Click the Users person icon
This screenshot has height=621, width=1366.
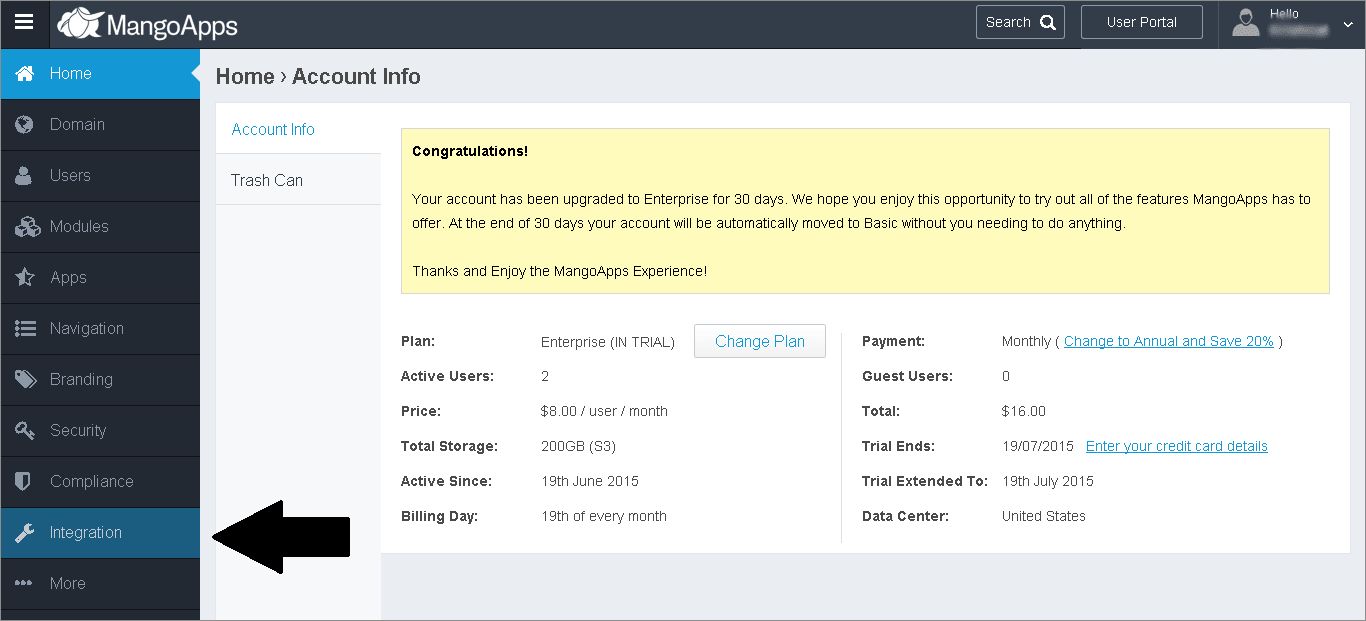pyautogui.click(x=25, y=176)
